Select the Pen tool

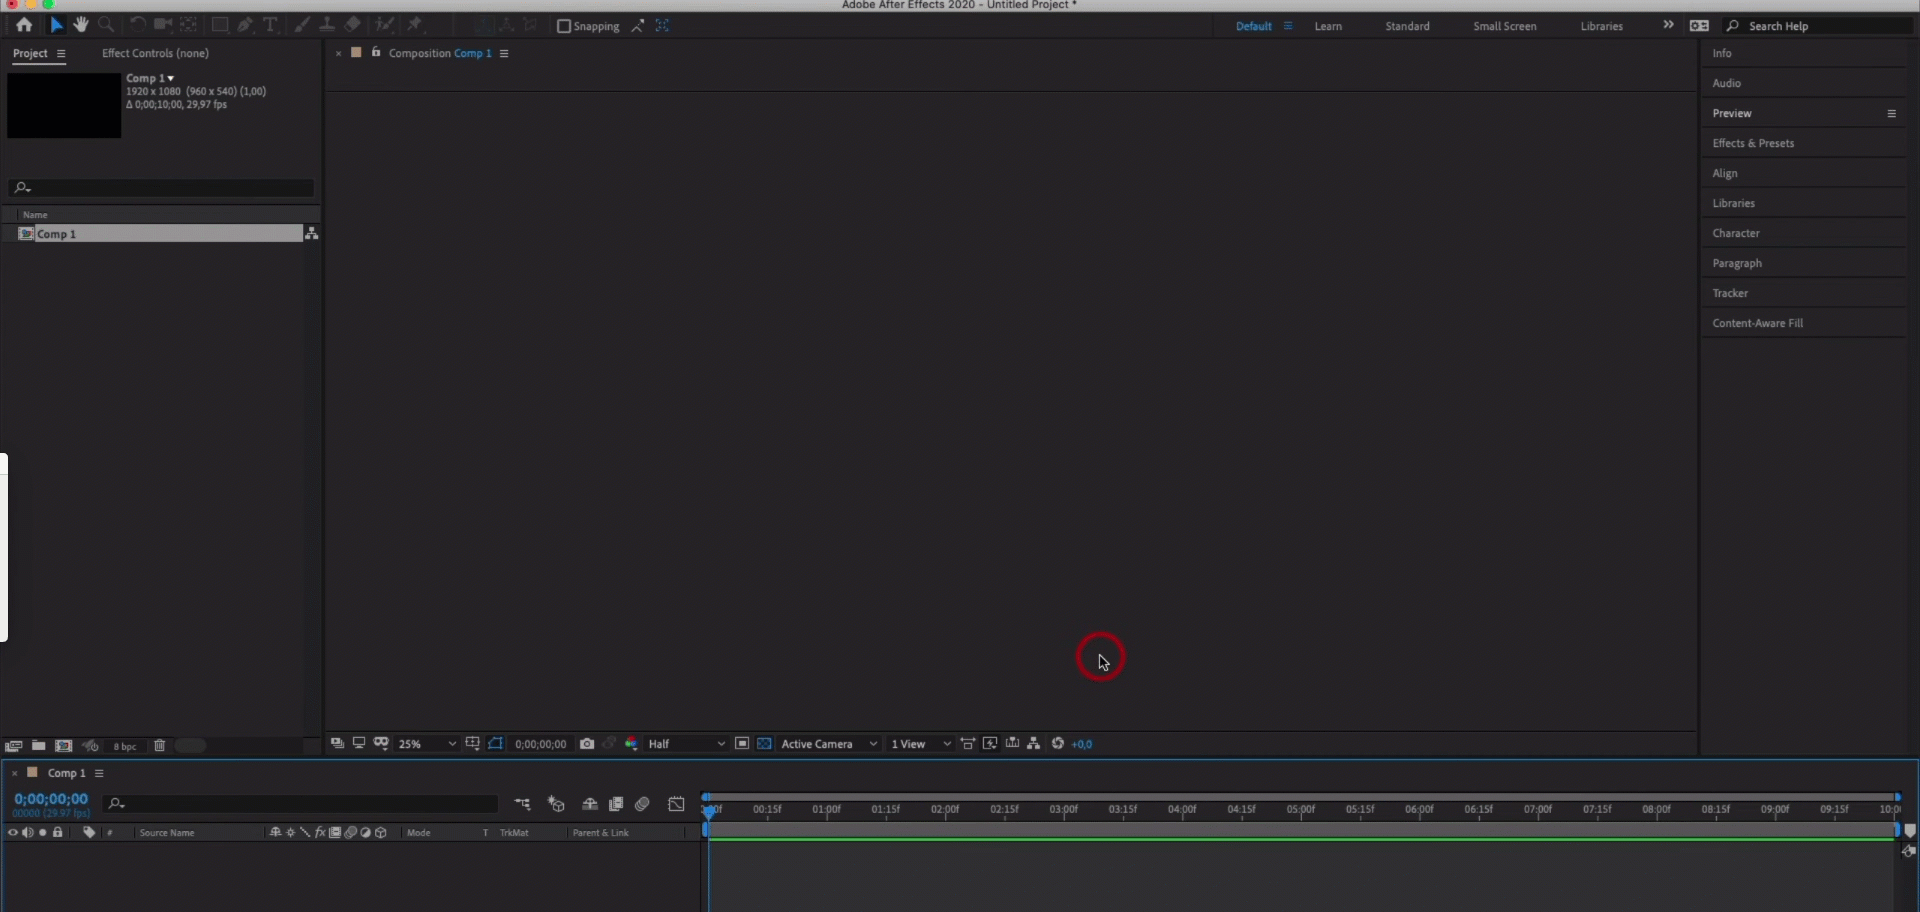click(245, 25)
